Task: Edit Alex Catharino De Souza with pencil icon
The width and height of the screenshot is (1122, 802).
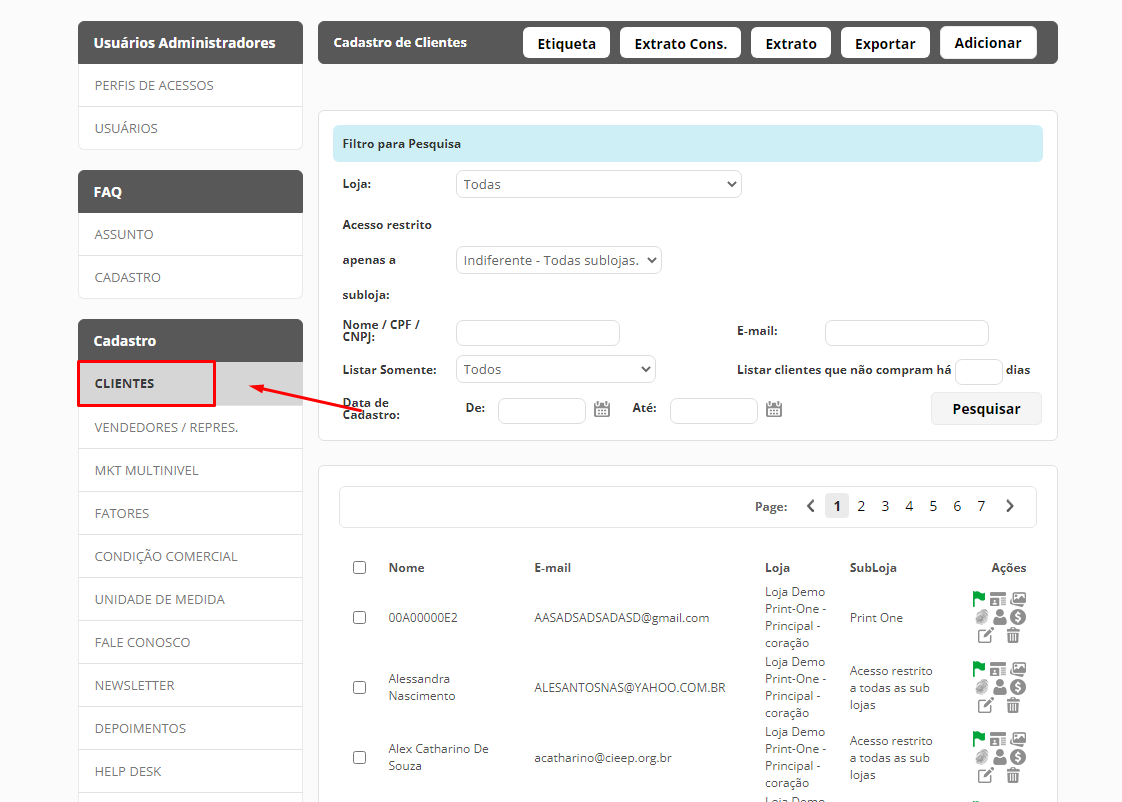Action: tap(985, 776)
